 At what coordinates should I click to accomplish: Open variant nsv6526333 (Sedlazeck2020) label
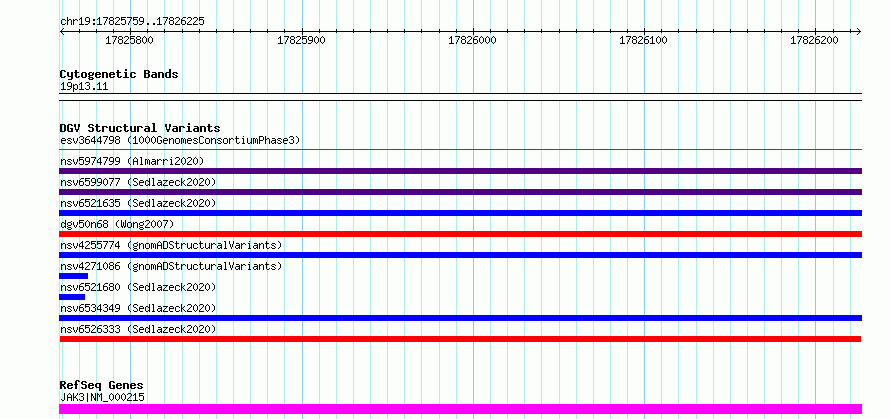pos(138,329)
